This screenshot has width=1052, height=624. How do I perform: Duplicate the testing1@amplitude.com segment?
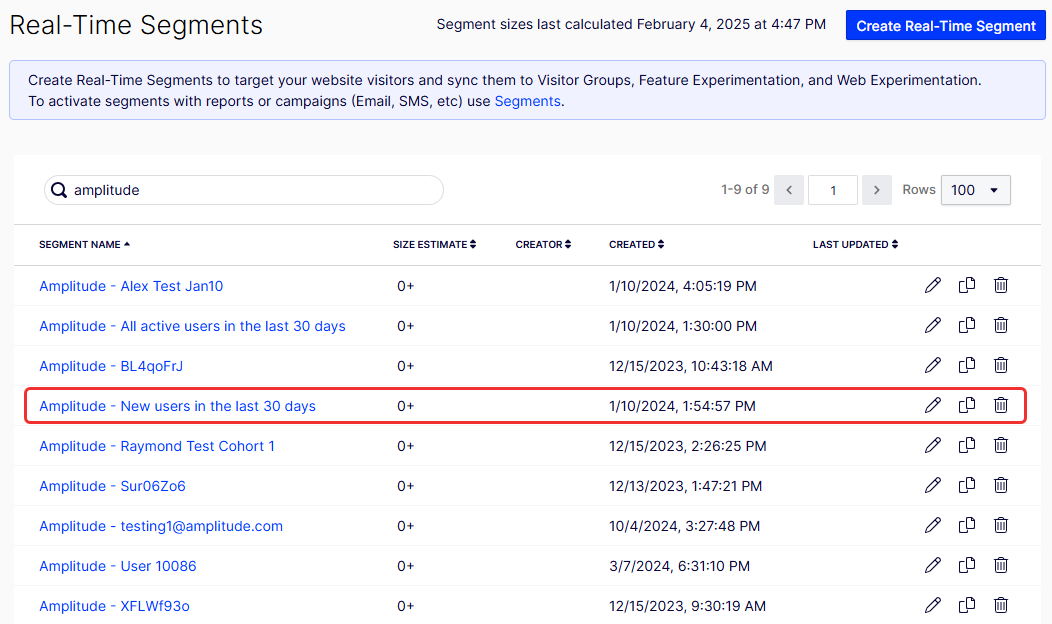click(967, 525)
